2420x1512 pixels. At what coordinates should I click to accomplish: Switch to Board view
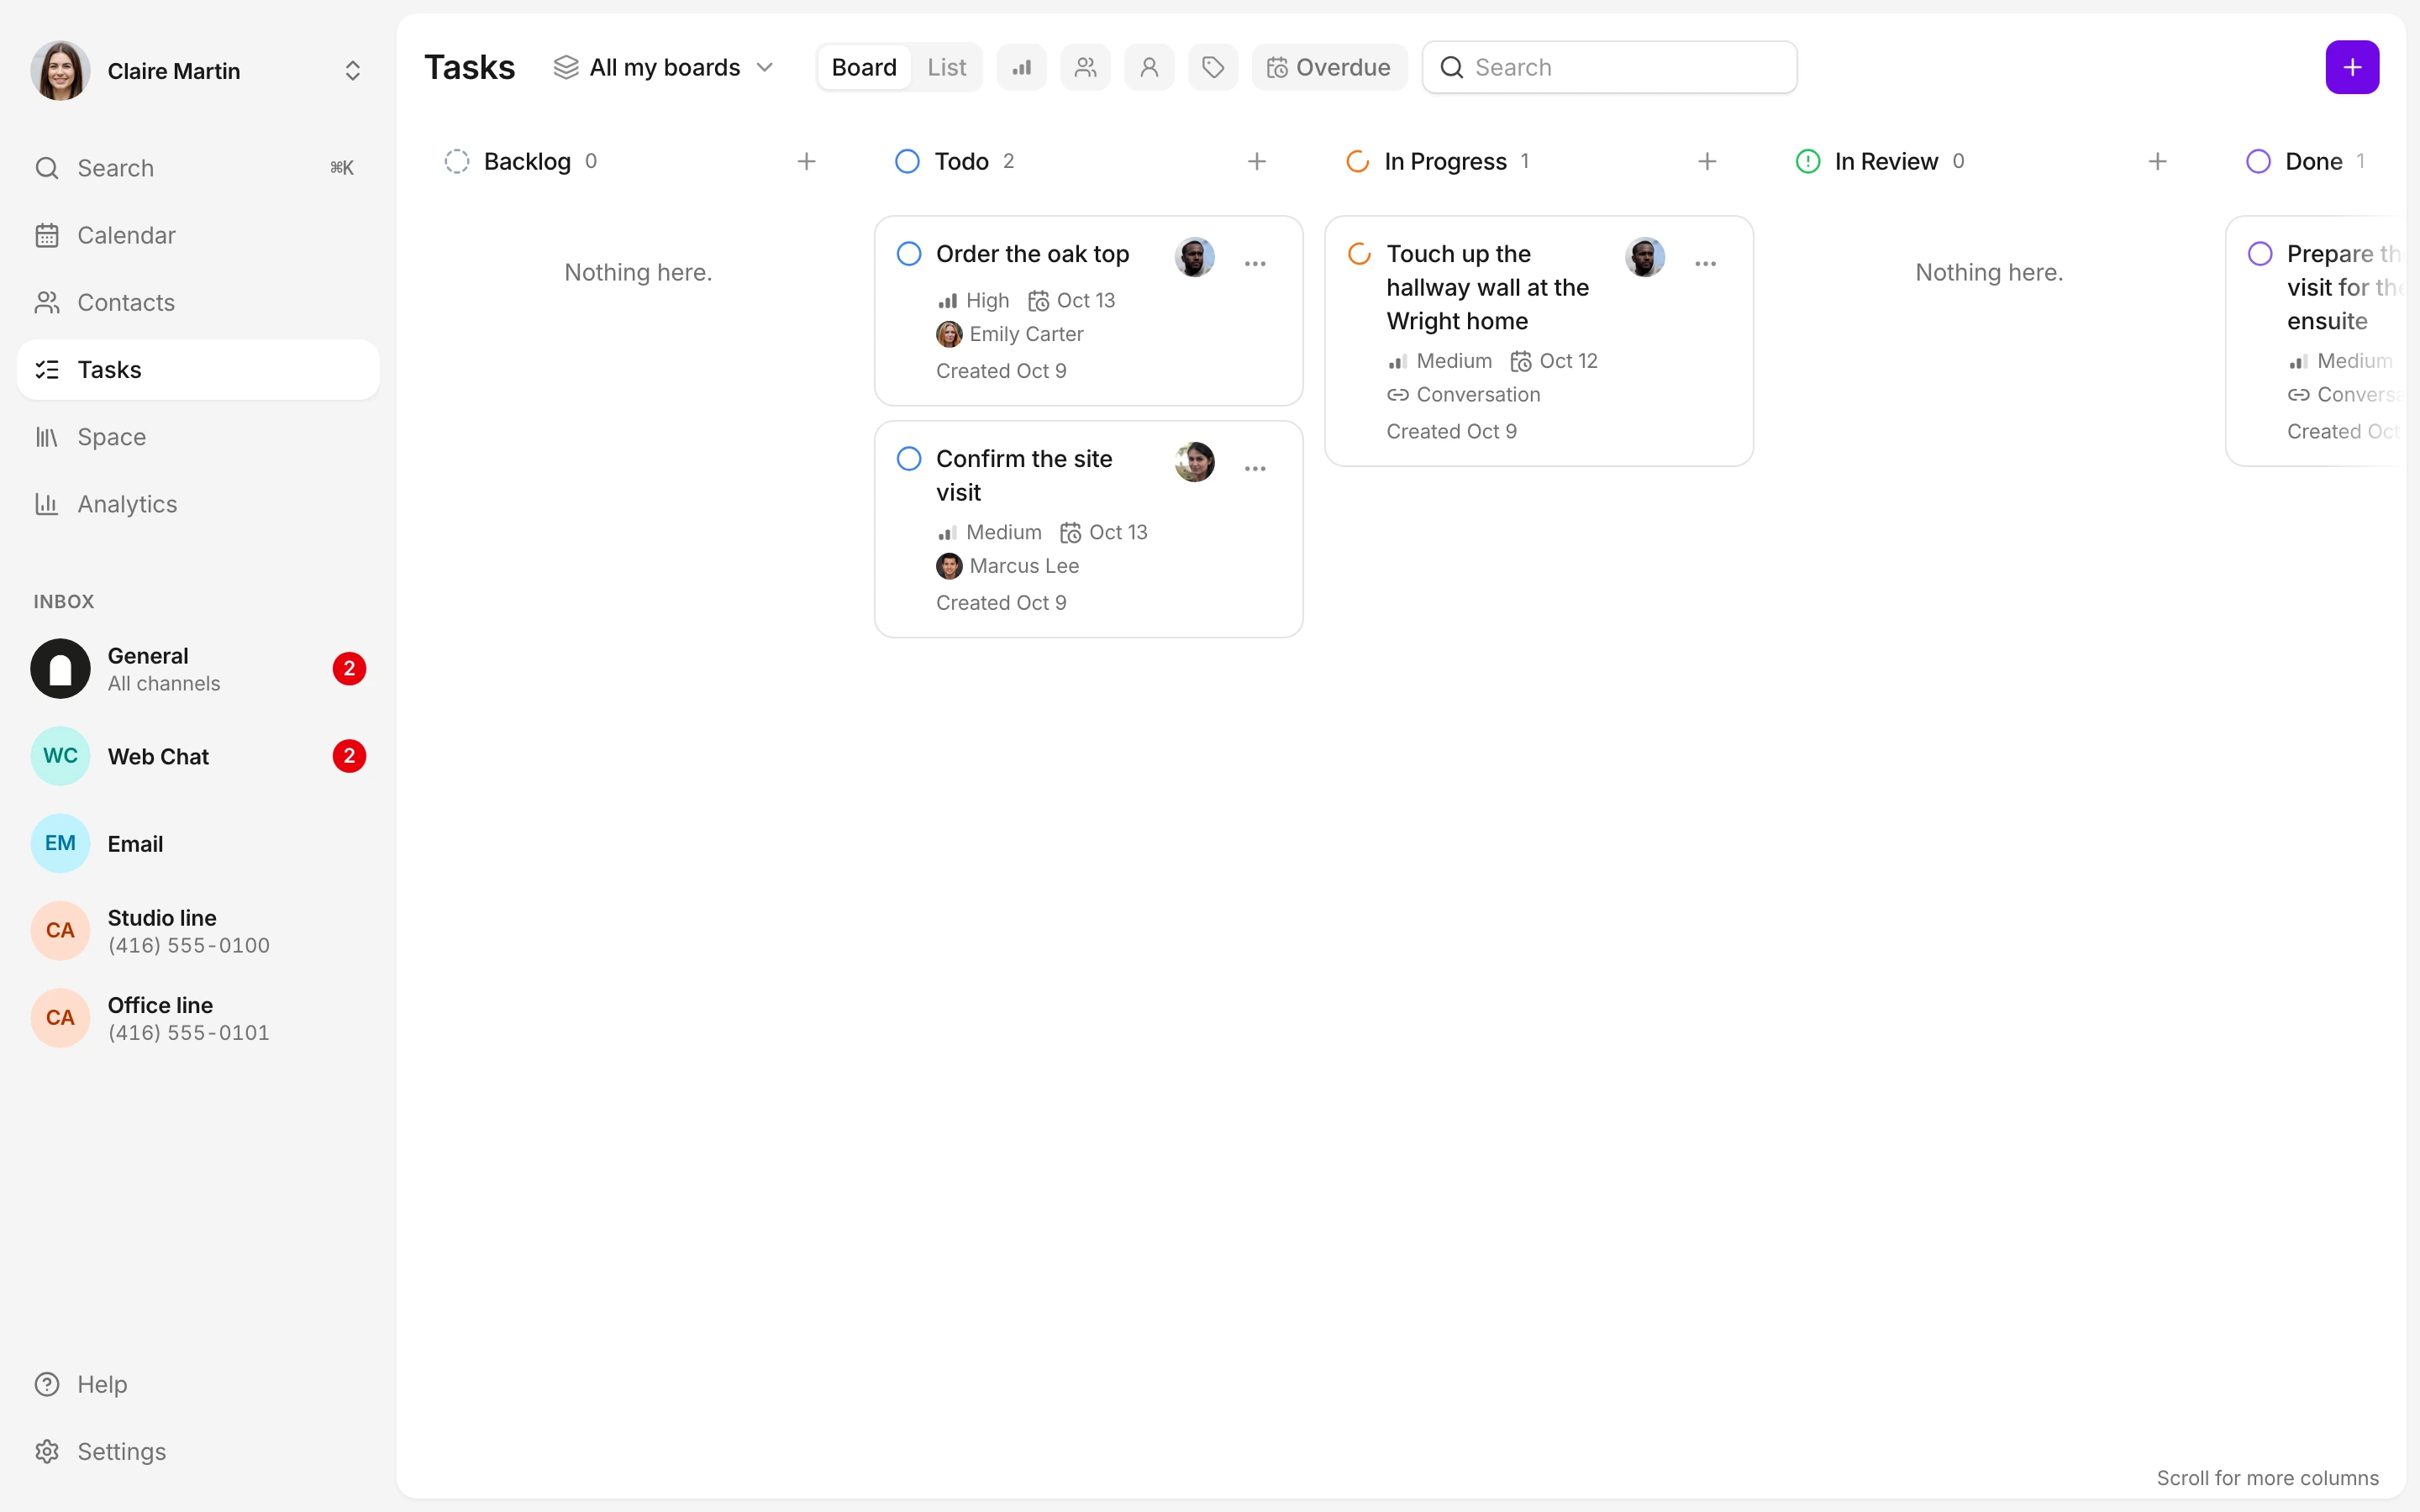point(864,67)
